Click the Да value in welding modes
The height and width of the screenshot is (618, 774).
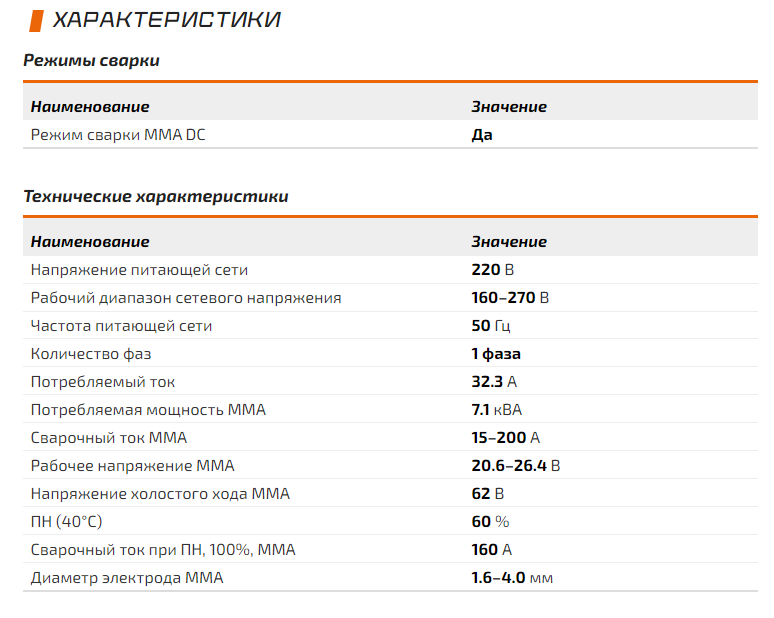(482, 135)
